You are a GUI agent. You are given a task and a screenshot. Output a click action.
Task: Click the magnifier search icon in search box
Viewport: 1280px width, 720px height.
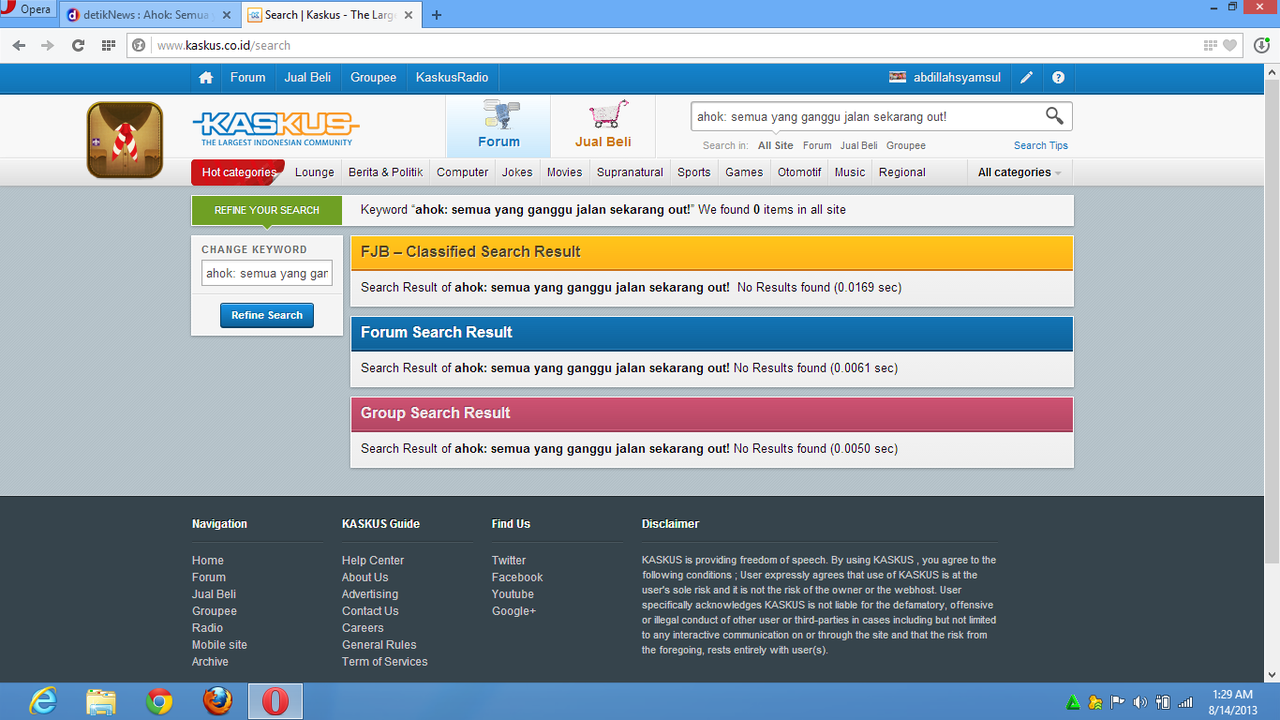[1055, 116]
